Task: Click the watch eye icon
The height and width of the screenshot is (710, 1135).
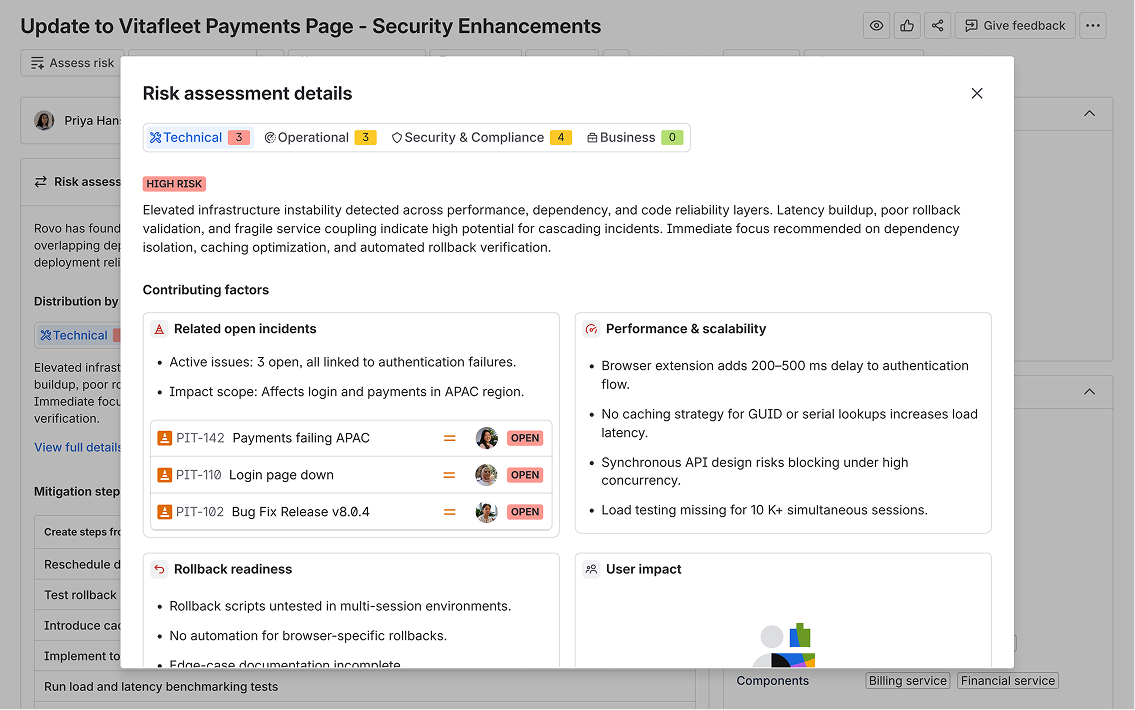Action: [877, 26]
